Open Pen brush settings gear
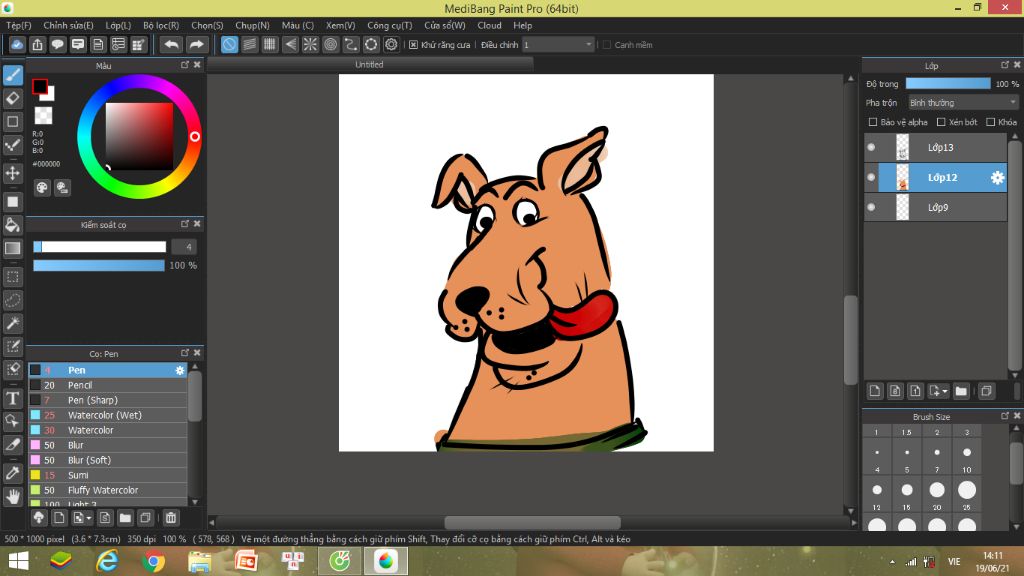This screenshot has height=576, width=1024. click(x=180, y=370)
